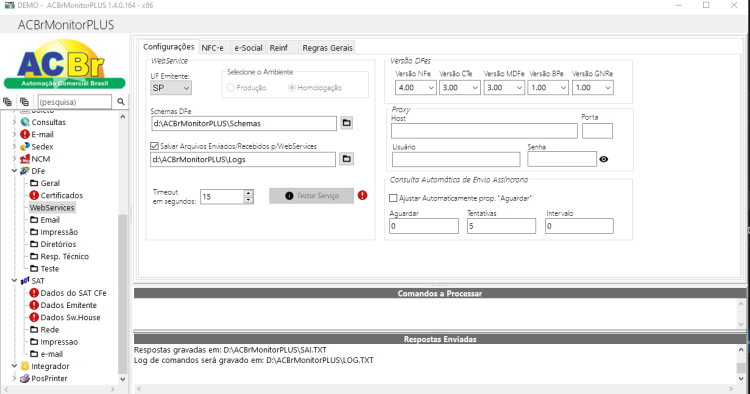This screenshot has height=394, width=750.
Task: Switch to Regras Gerais tab
Action: tap(328, 48)
